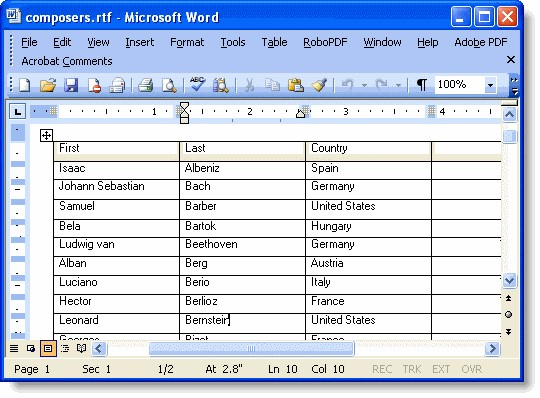The height and width of the screenshot is (398, 540).
Task: Click the horizontal scrollbar thumb
Action: click(x=251, y=349)
